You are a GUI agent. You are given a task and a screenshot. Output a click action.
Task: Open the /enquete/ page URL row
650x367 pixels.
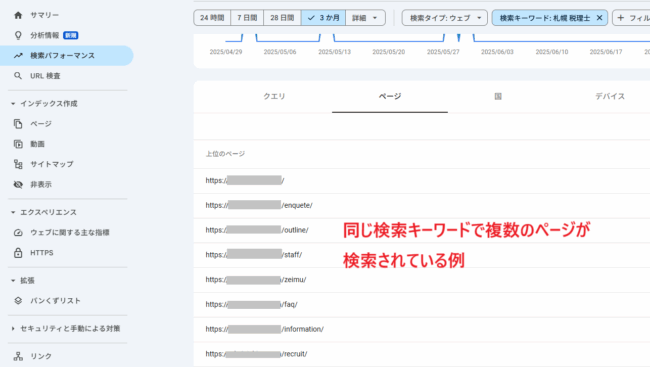(422, 206)
